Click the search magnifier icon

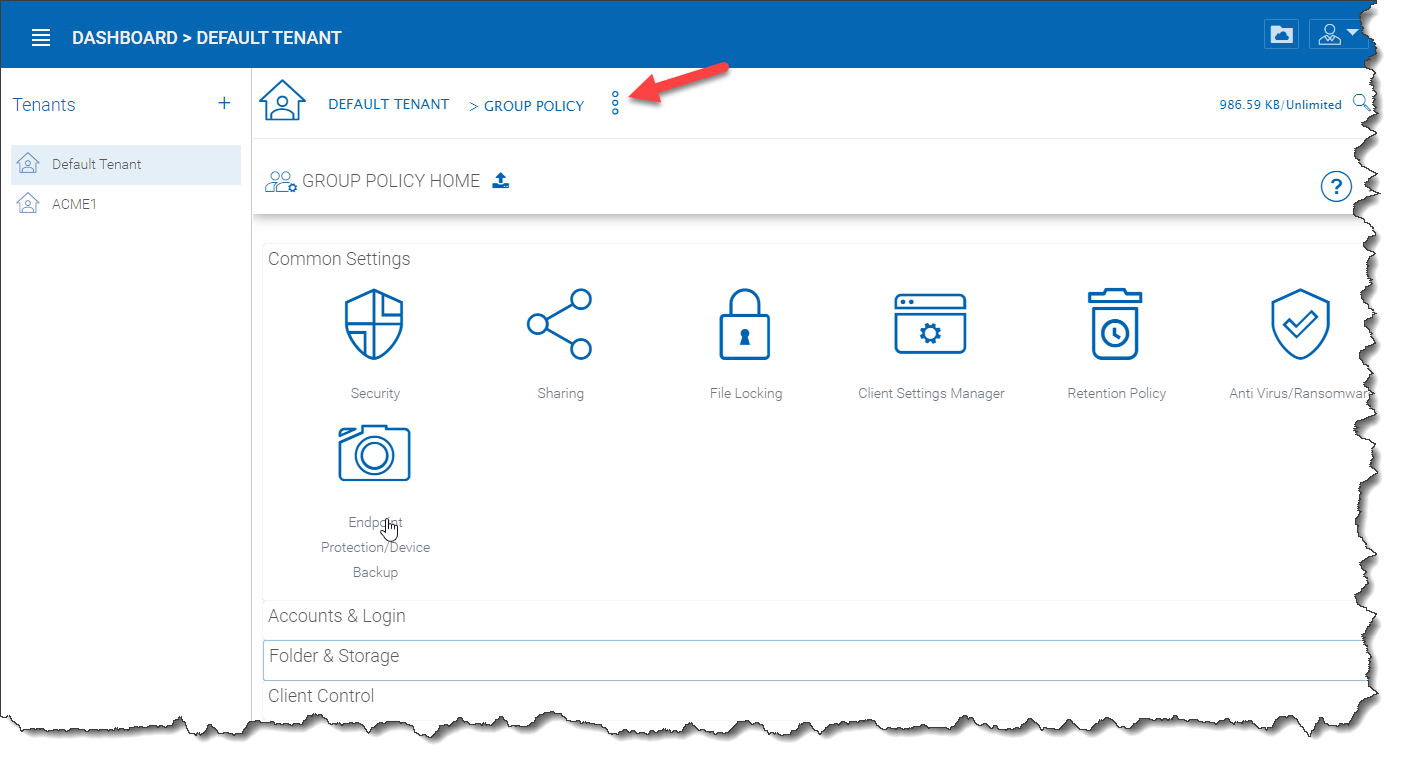[x=1361, y=102]
